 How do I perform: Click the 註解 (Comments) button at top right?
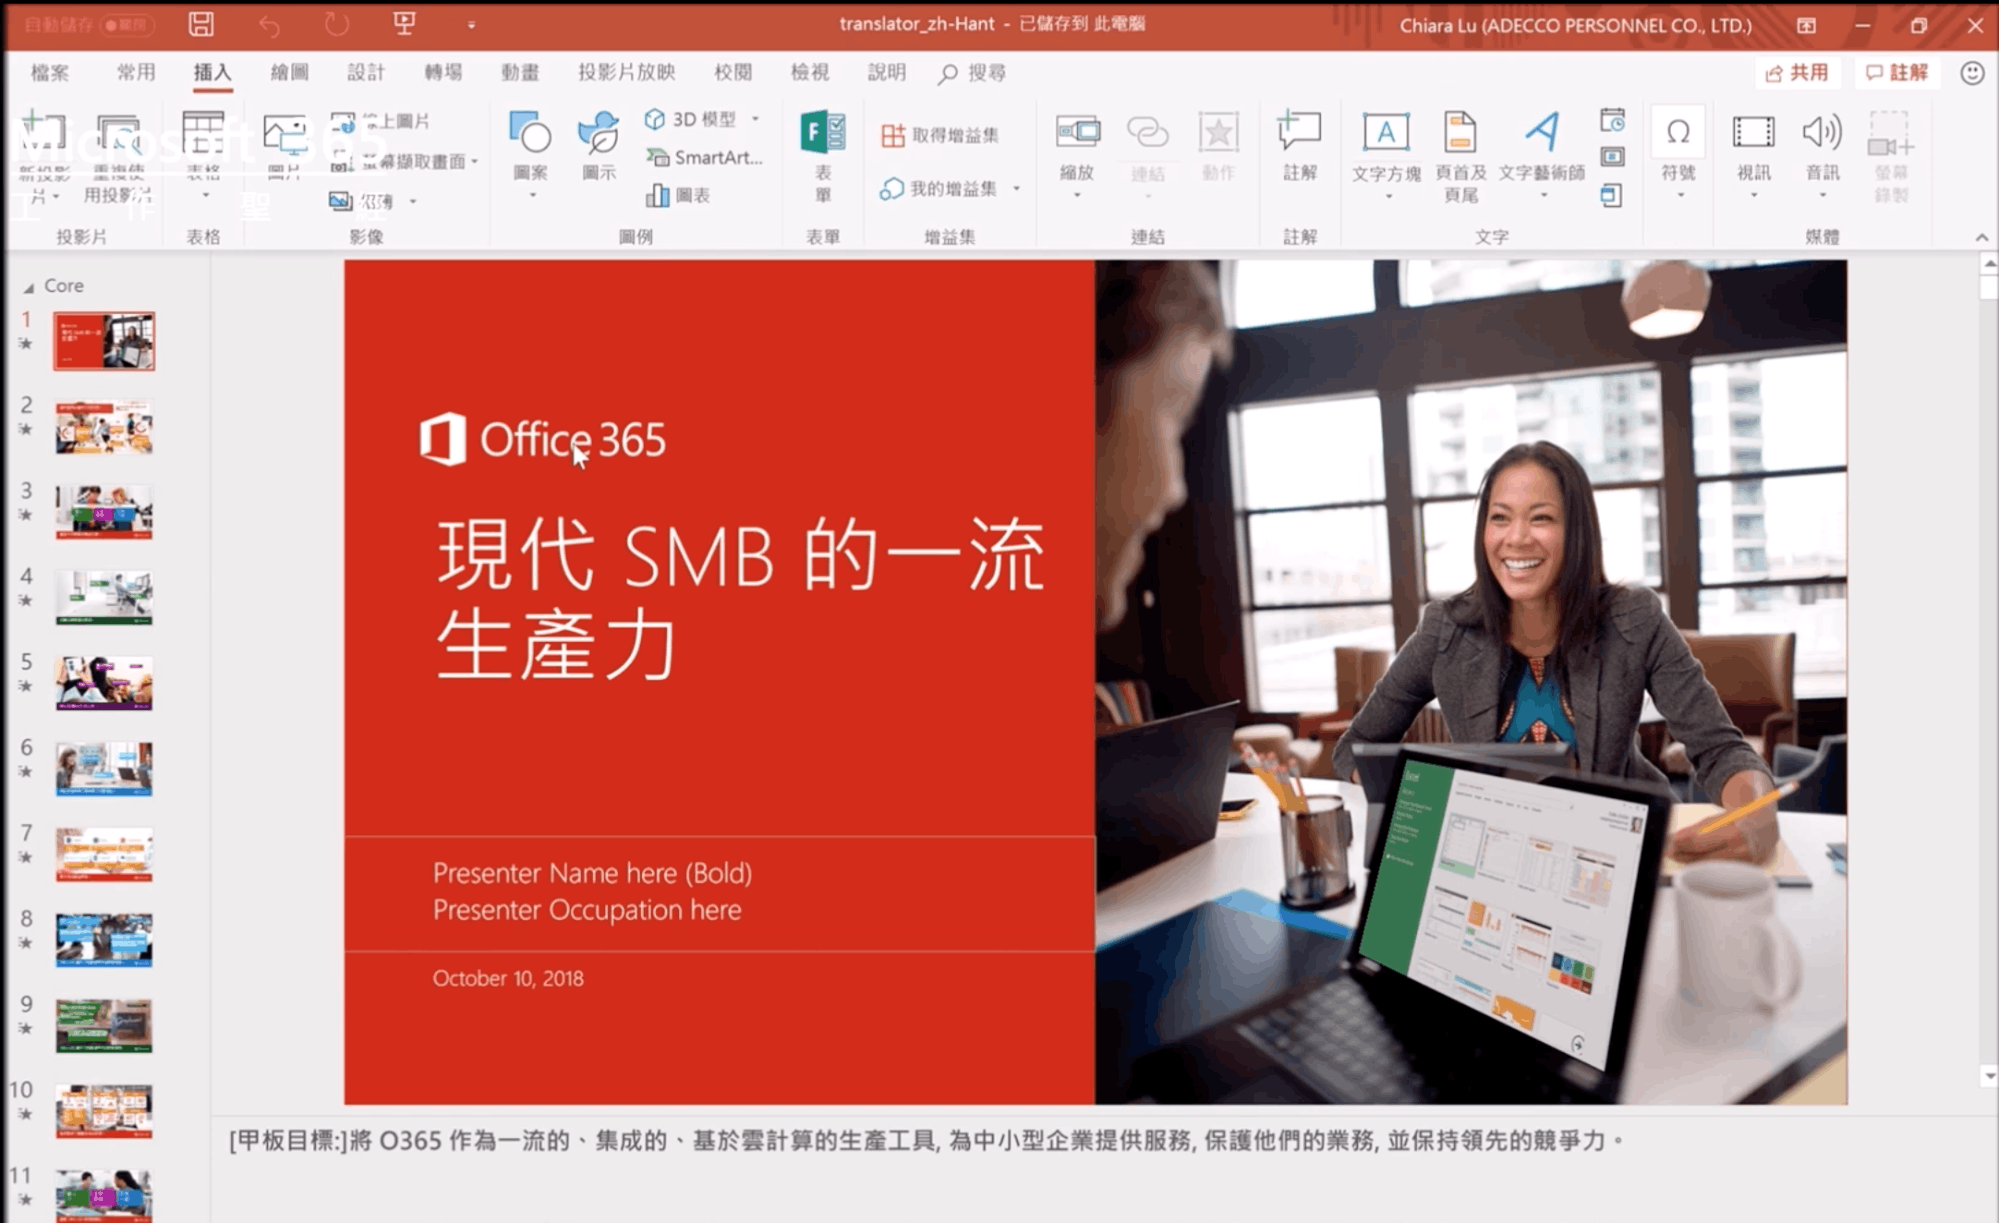pos(1897,73)
